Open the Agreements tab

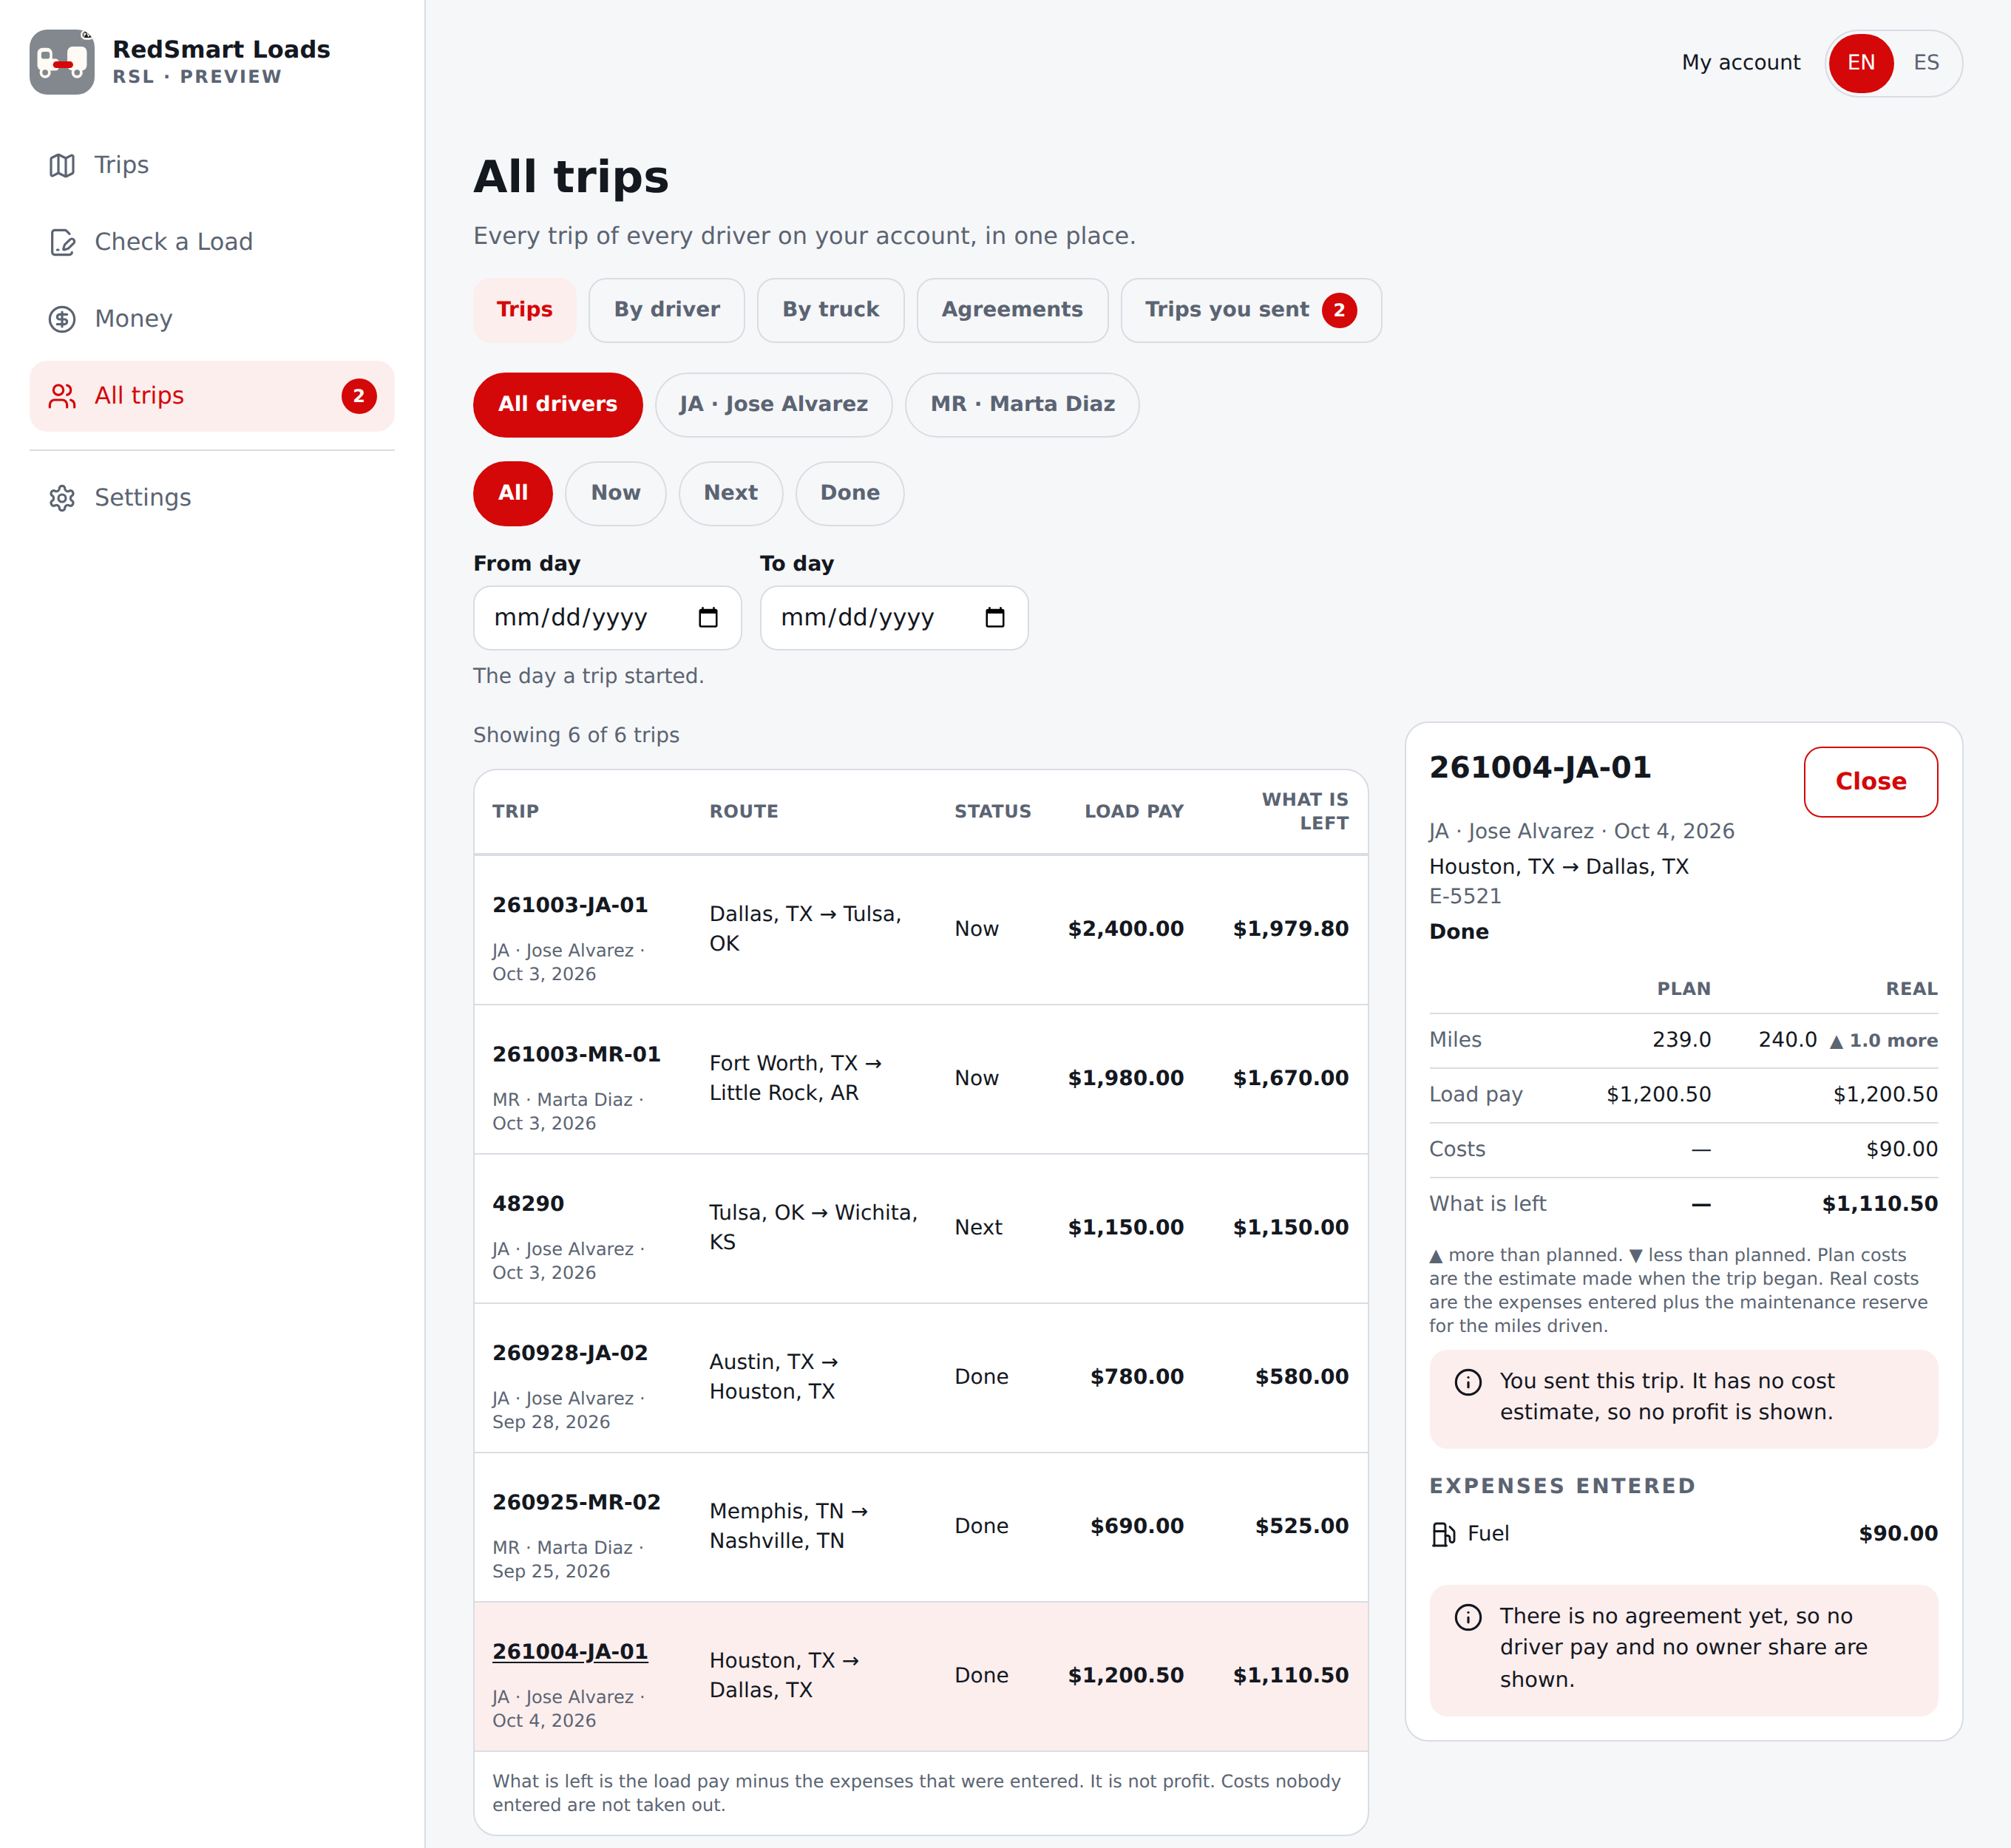1012,310
